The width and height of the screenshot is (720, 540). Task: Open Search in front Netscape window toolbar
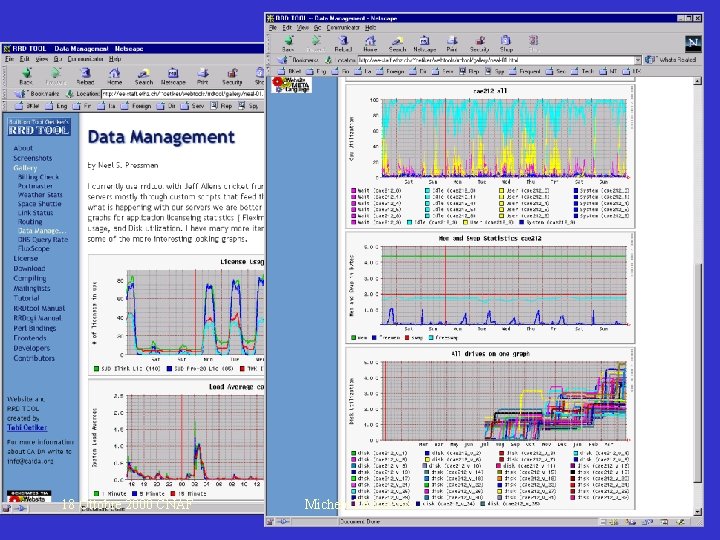point(397,44)
